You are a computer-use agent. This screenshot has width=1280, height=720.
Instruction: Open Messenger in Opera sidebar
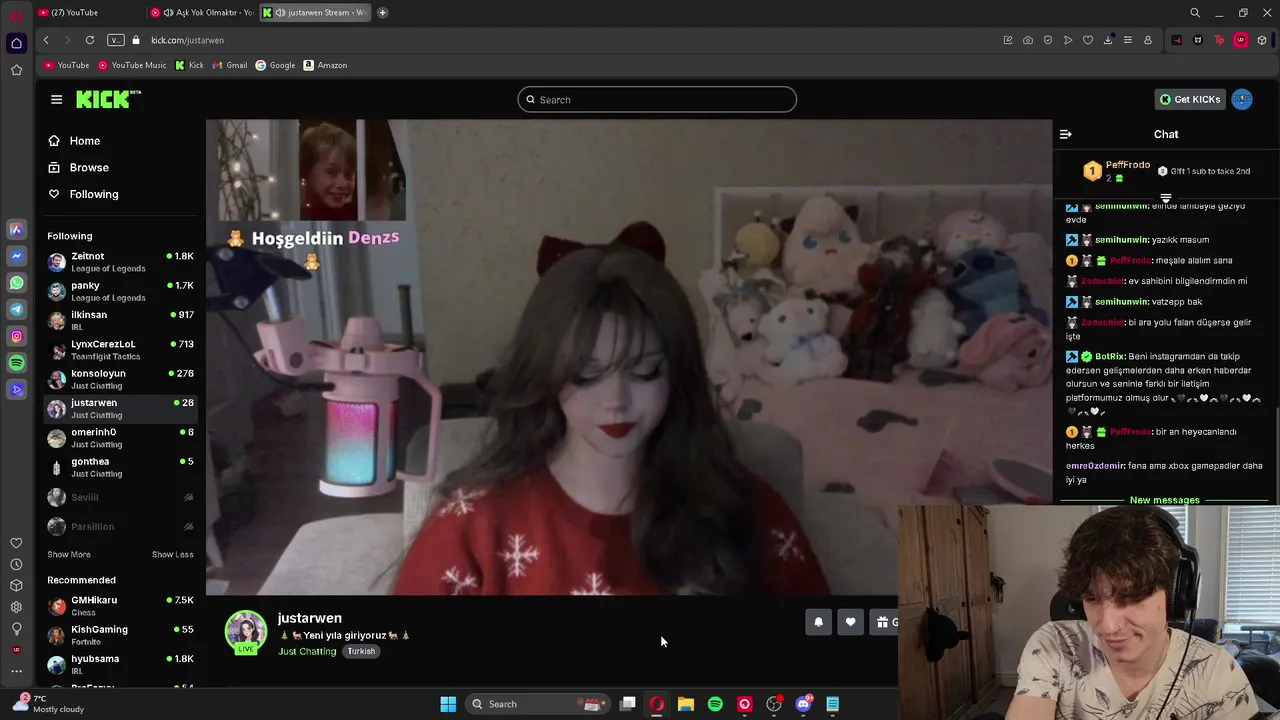(x=16, y=256)
